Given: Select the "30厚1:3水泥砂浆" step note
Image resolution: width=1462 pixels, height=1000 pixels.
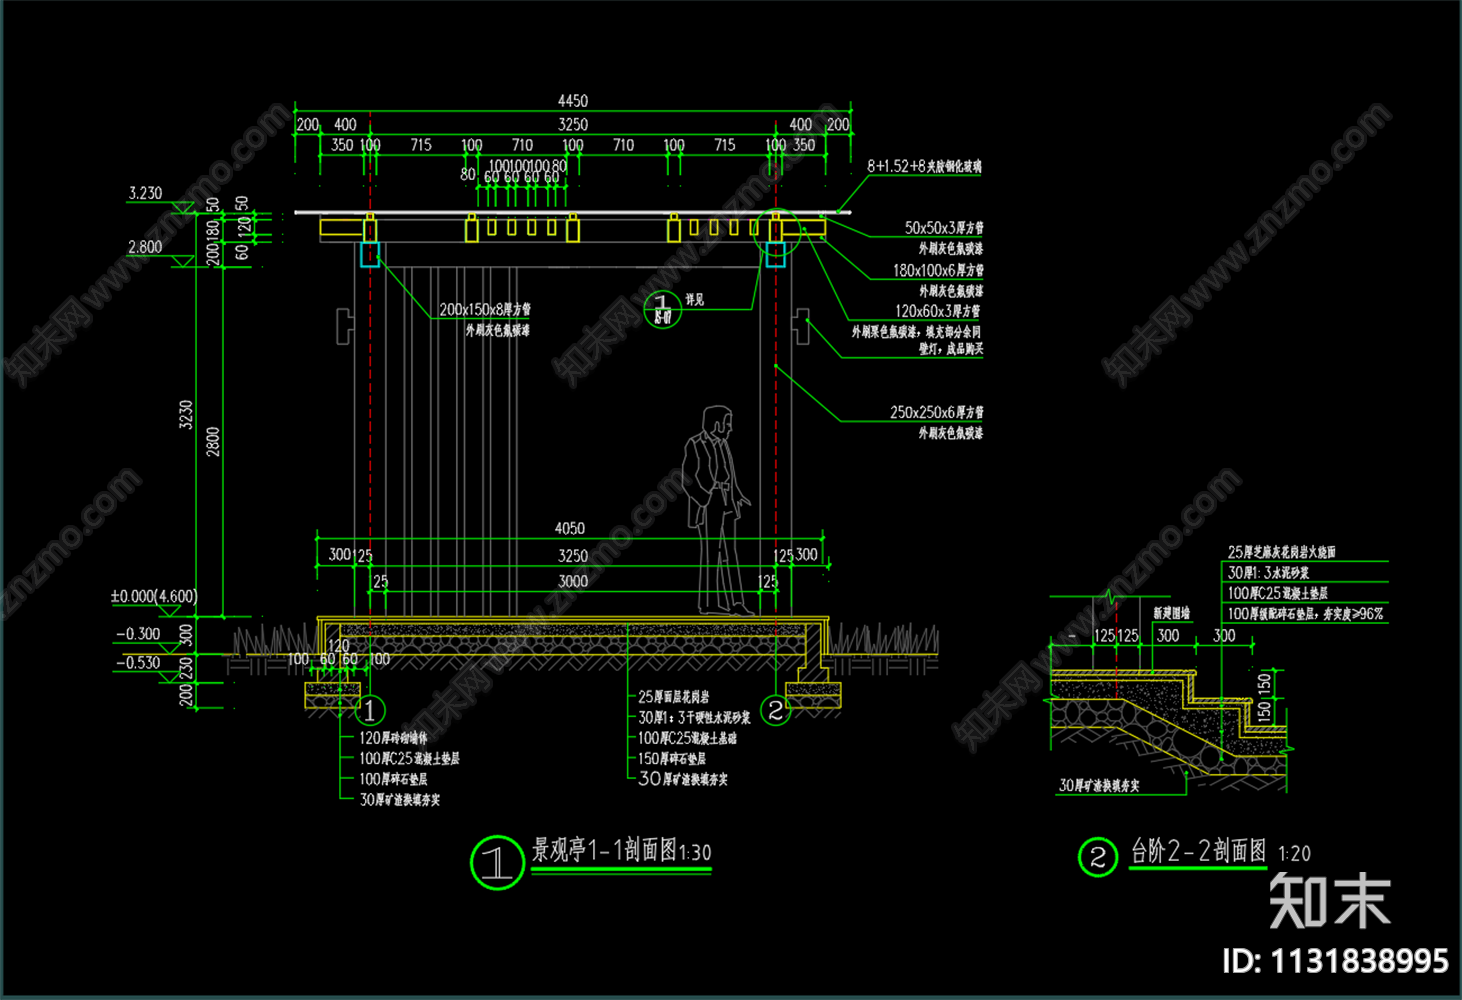Looking at the screenshot, I should [x=1268, y=573].
